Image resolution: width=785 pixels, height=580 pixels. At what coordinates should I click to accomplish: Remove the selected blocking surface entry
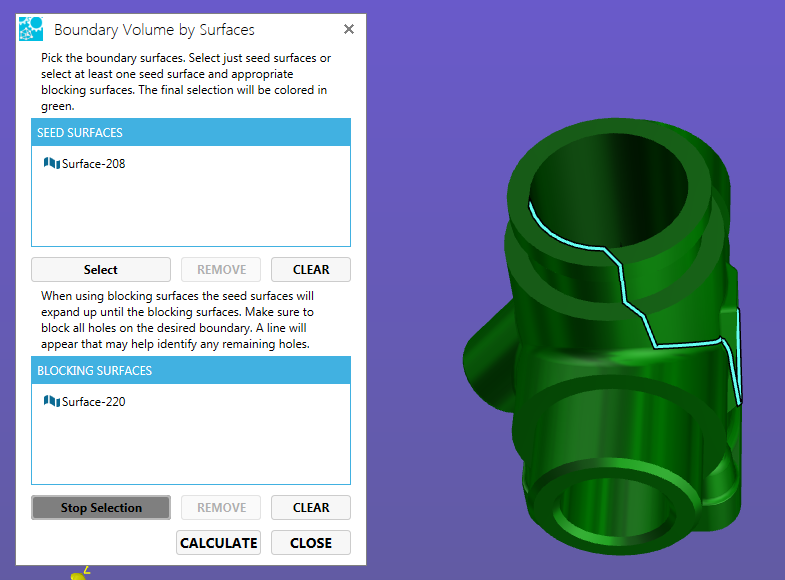pyautogui.click(x=221, y=507)
